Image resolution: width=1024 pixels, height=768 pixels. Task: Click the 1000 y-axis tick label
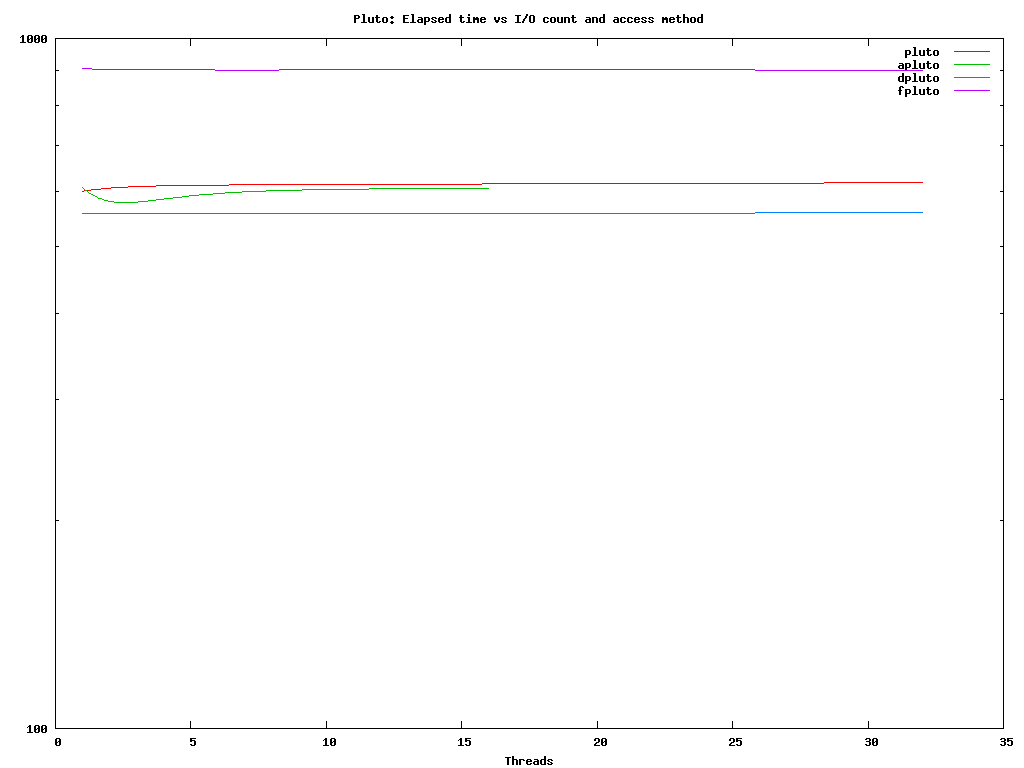(33, 40)
